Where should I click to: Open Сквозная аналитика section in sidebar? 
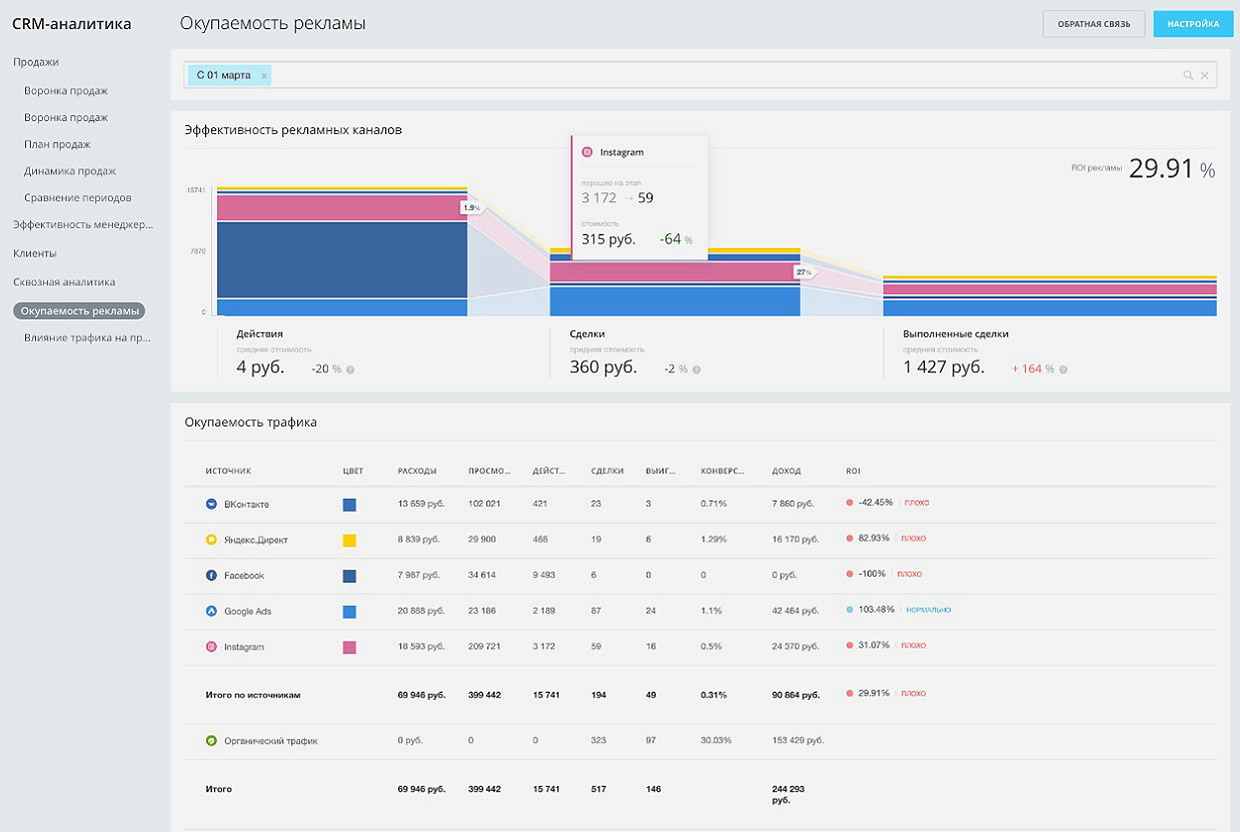pyautogui.click(x=63, y=282)
